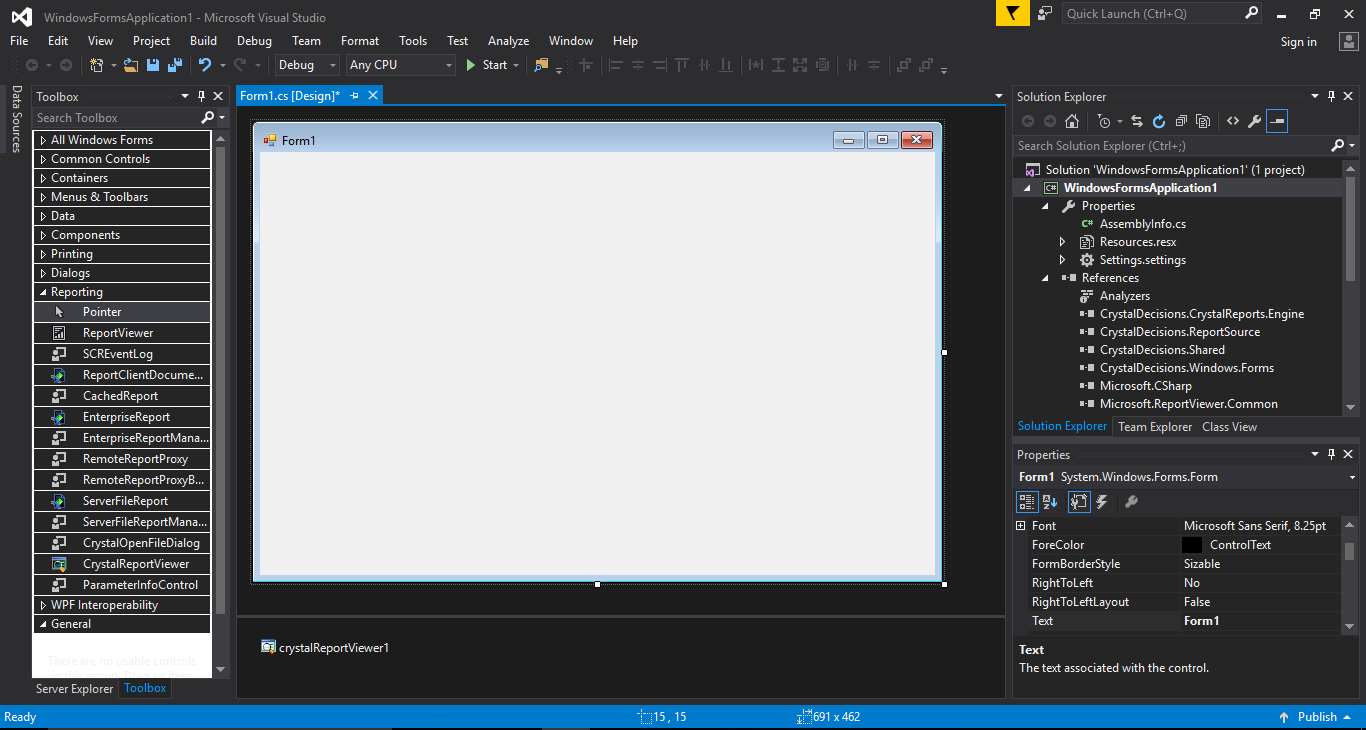Screen dimensions: 1366x730
Task: Click the Property Pages wrench in Properties panel
Action: (x=1132, y=502)
